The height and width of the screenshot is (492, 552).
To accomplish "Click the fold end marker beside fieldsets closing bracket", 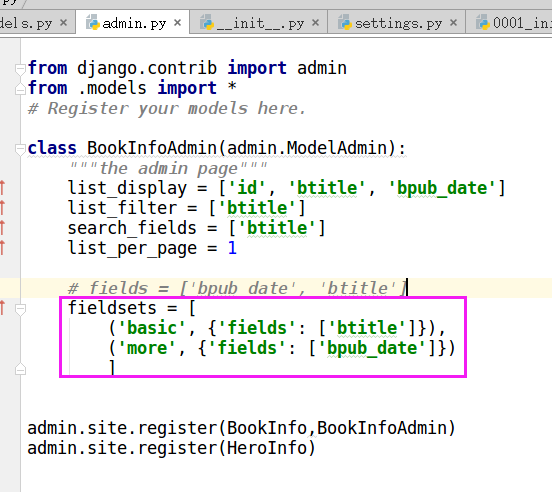I will click(20, 369).
